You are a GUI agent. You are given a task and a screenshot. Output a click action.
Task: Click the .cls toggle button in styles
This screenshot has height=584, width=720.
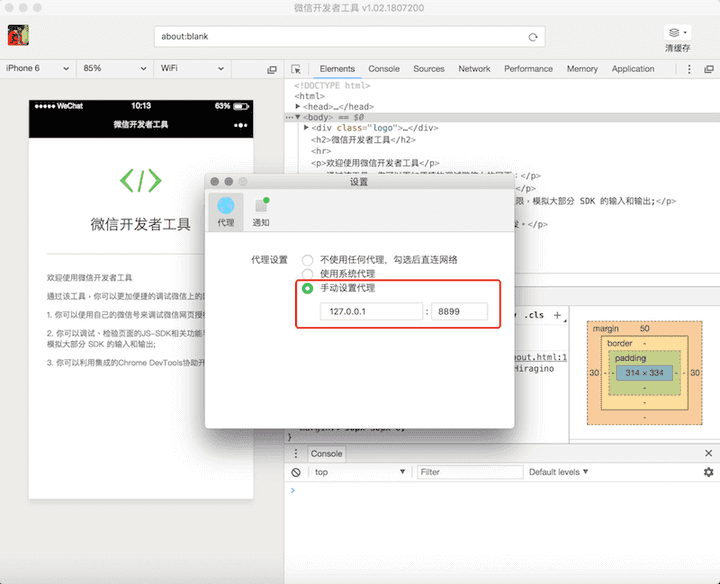(x=534, y=315)
